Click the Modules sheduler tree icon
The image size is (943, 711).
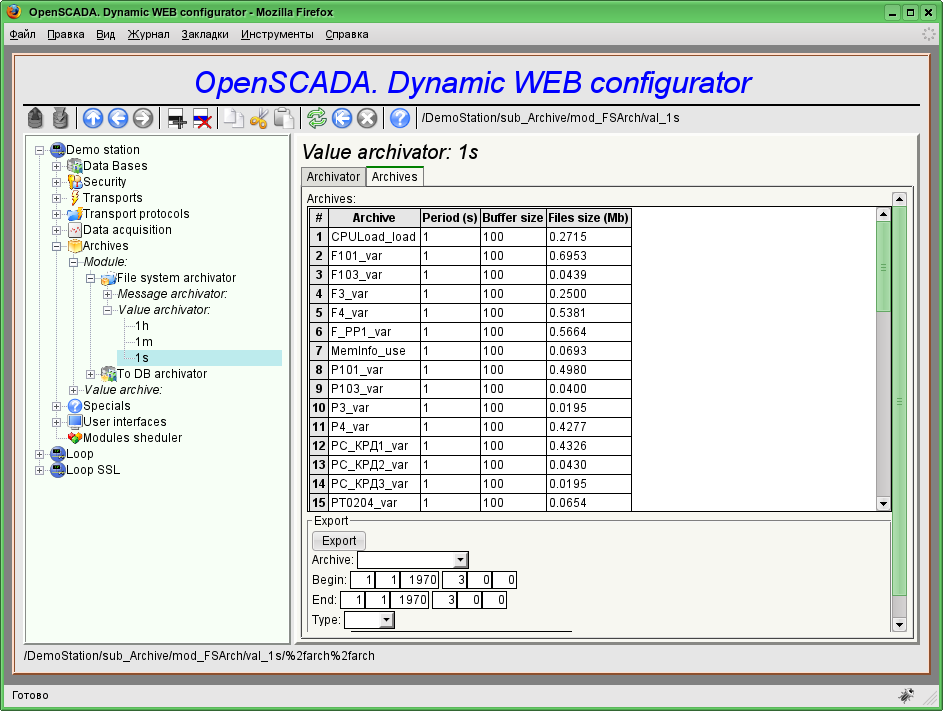click(75, 438)
